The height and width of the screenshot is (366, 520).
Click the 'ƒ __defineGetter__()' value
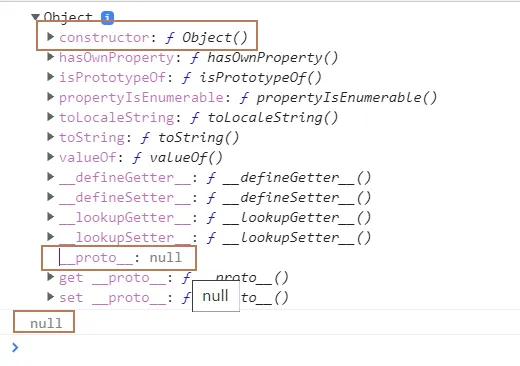(289, 178)
